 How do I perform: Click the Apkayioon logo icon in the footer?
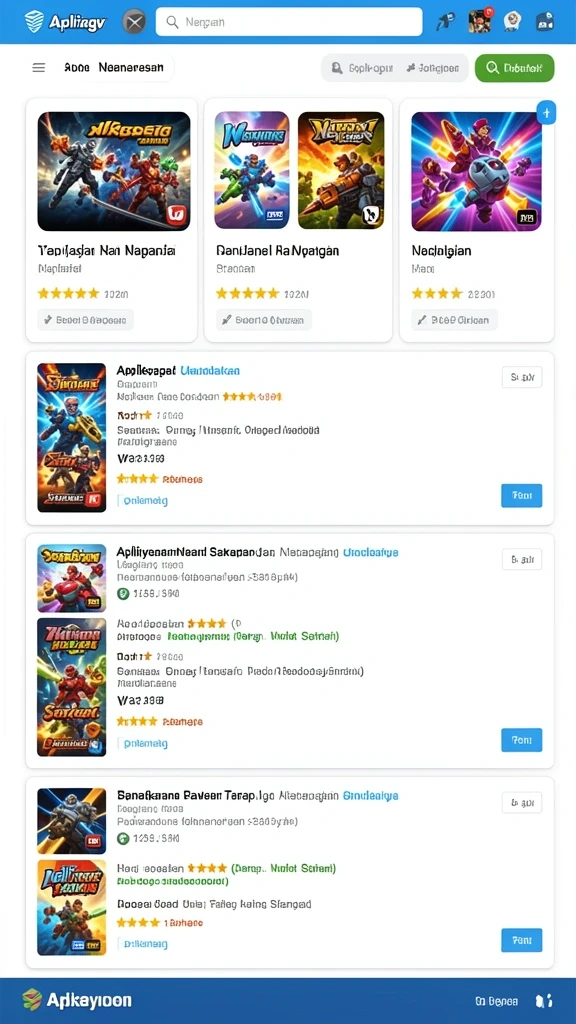pos(32,999)
